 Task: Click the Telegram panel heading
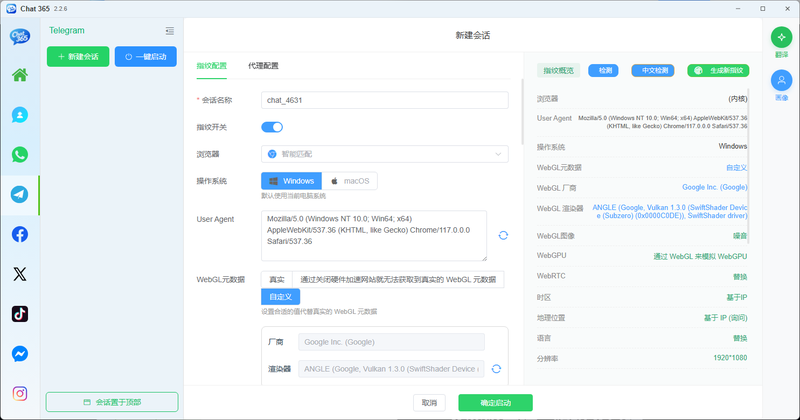pyautogui.click(x=67, y=31)
